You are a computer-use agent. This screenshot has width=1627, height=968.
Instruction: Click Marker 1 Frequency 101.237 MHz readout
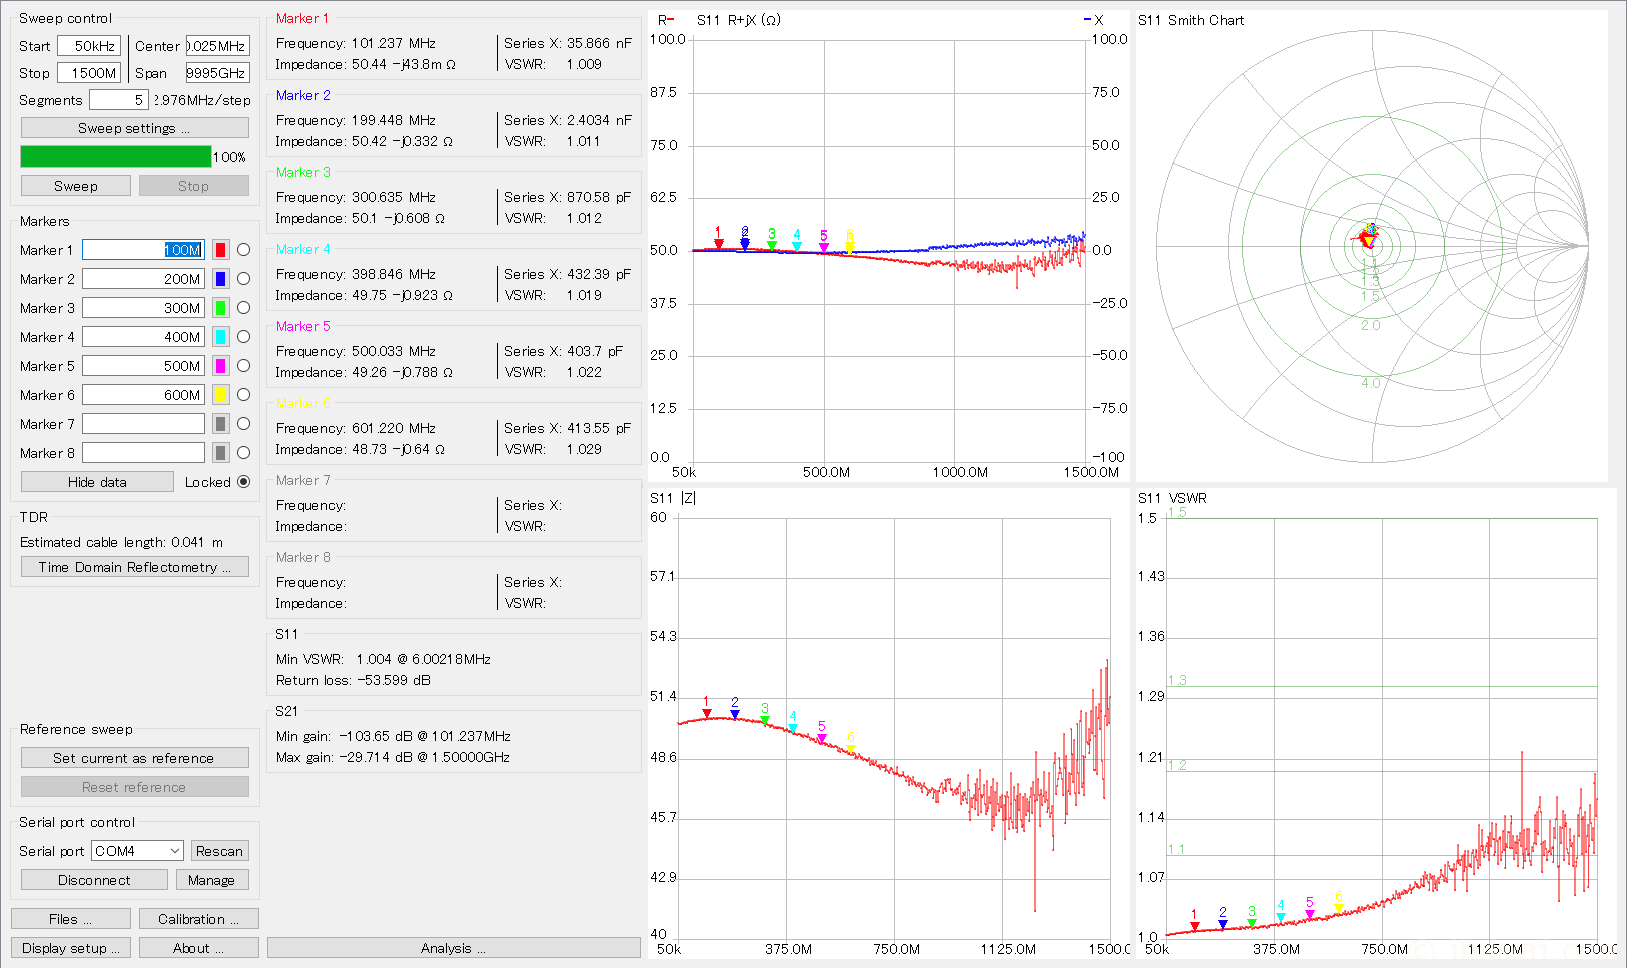(356, 43)
